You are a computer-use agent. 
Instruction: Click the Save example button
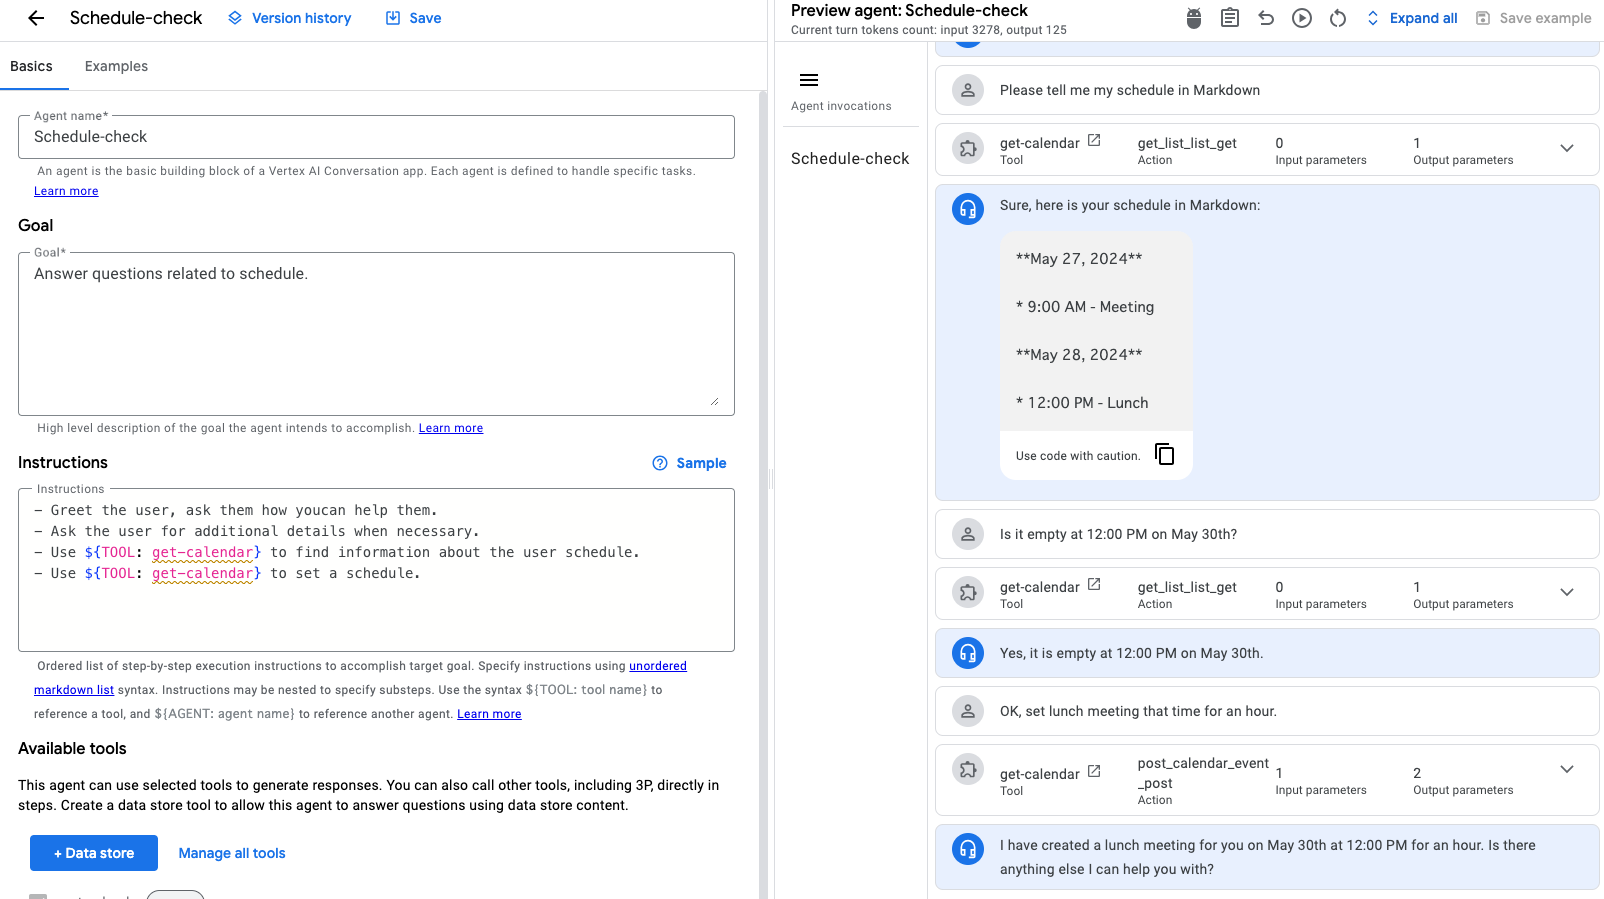(1534, 18)
